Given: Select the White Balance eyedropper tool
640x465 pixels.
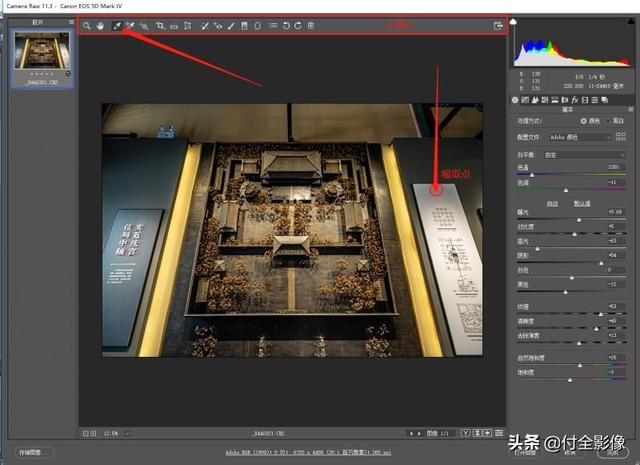Looking at the screenshot, I should click(116, 25).
